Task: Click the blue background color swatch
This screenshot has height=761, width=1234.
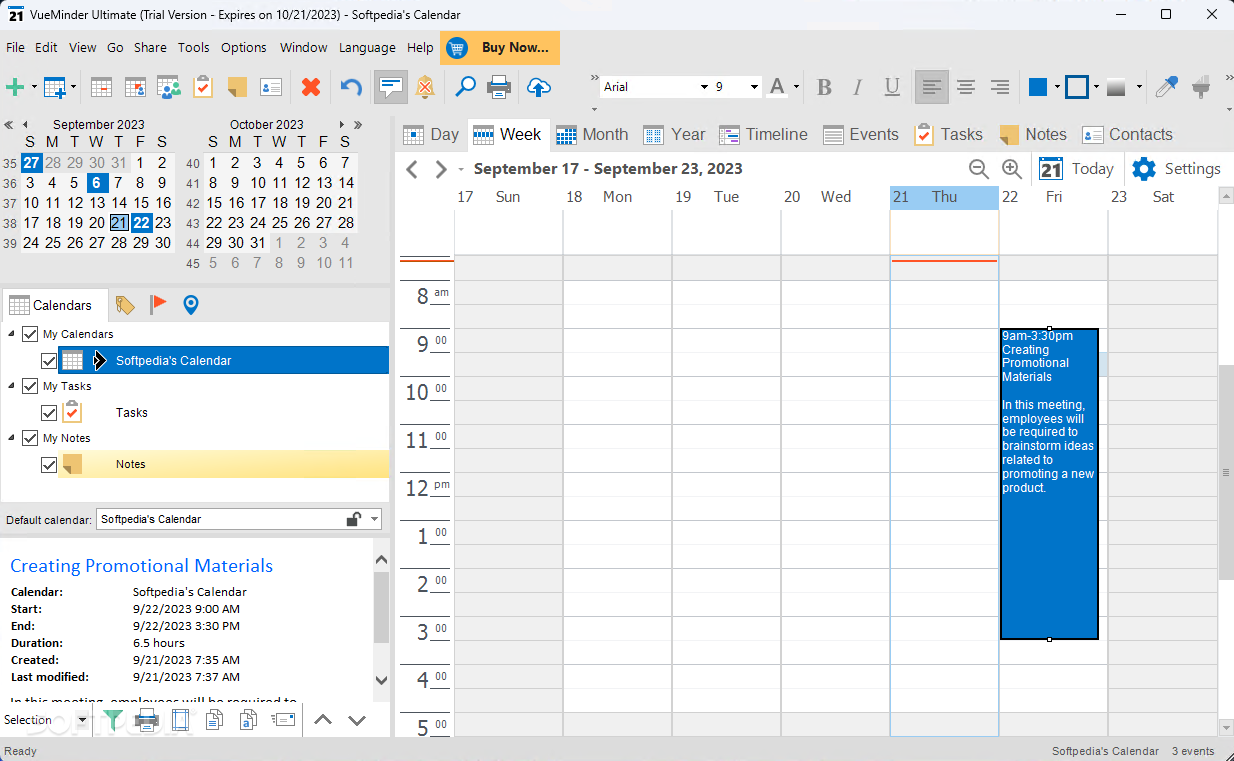Action: point(1038,87)
